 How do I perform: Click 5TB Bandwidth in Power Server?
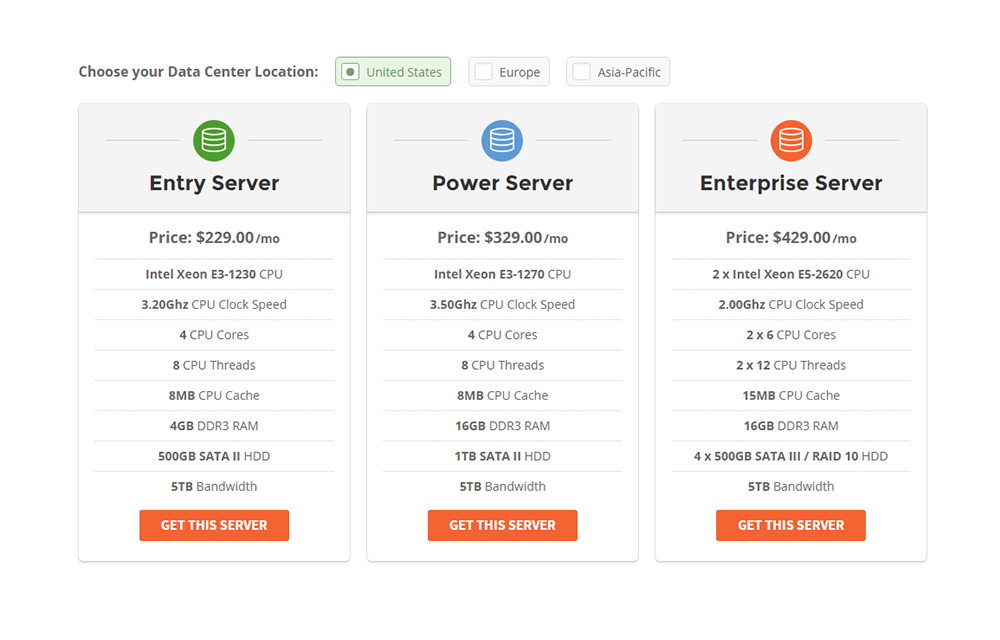[503, 486]
